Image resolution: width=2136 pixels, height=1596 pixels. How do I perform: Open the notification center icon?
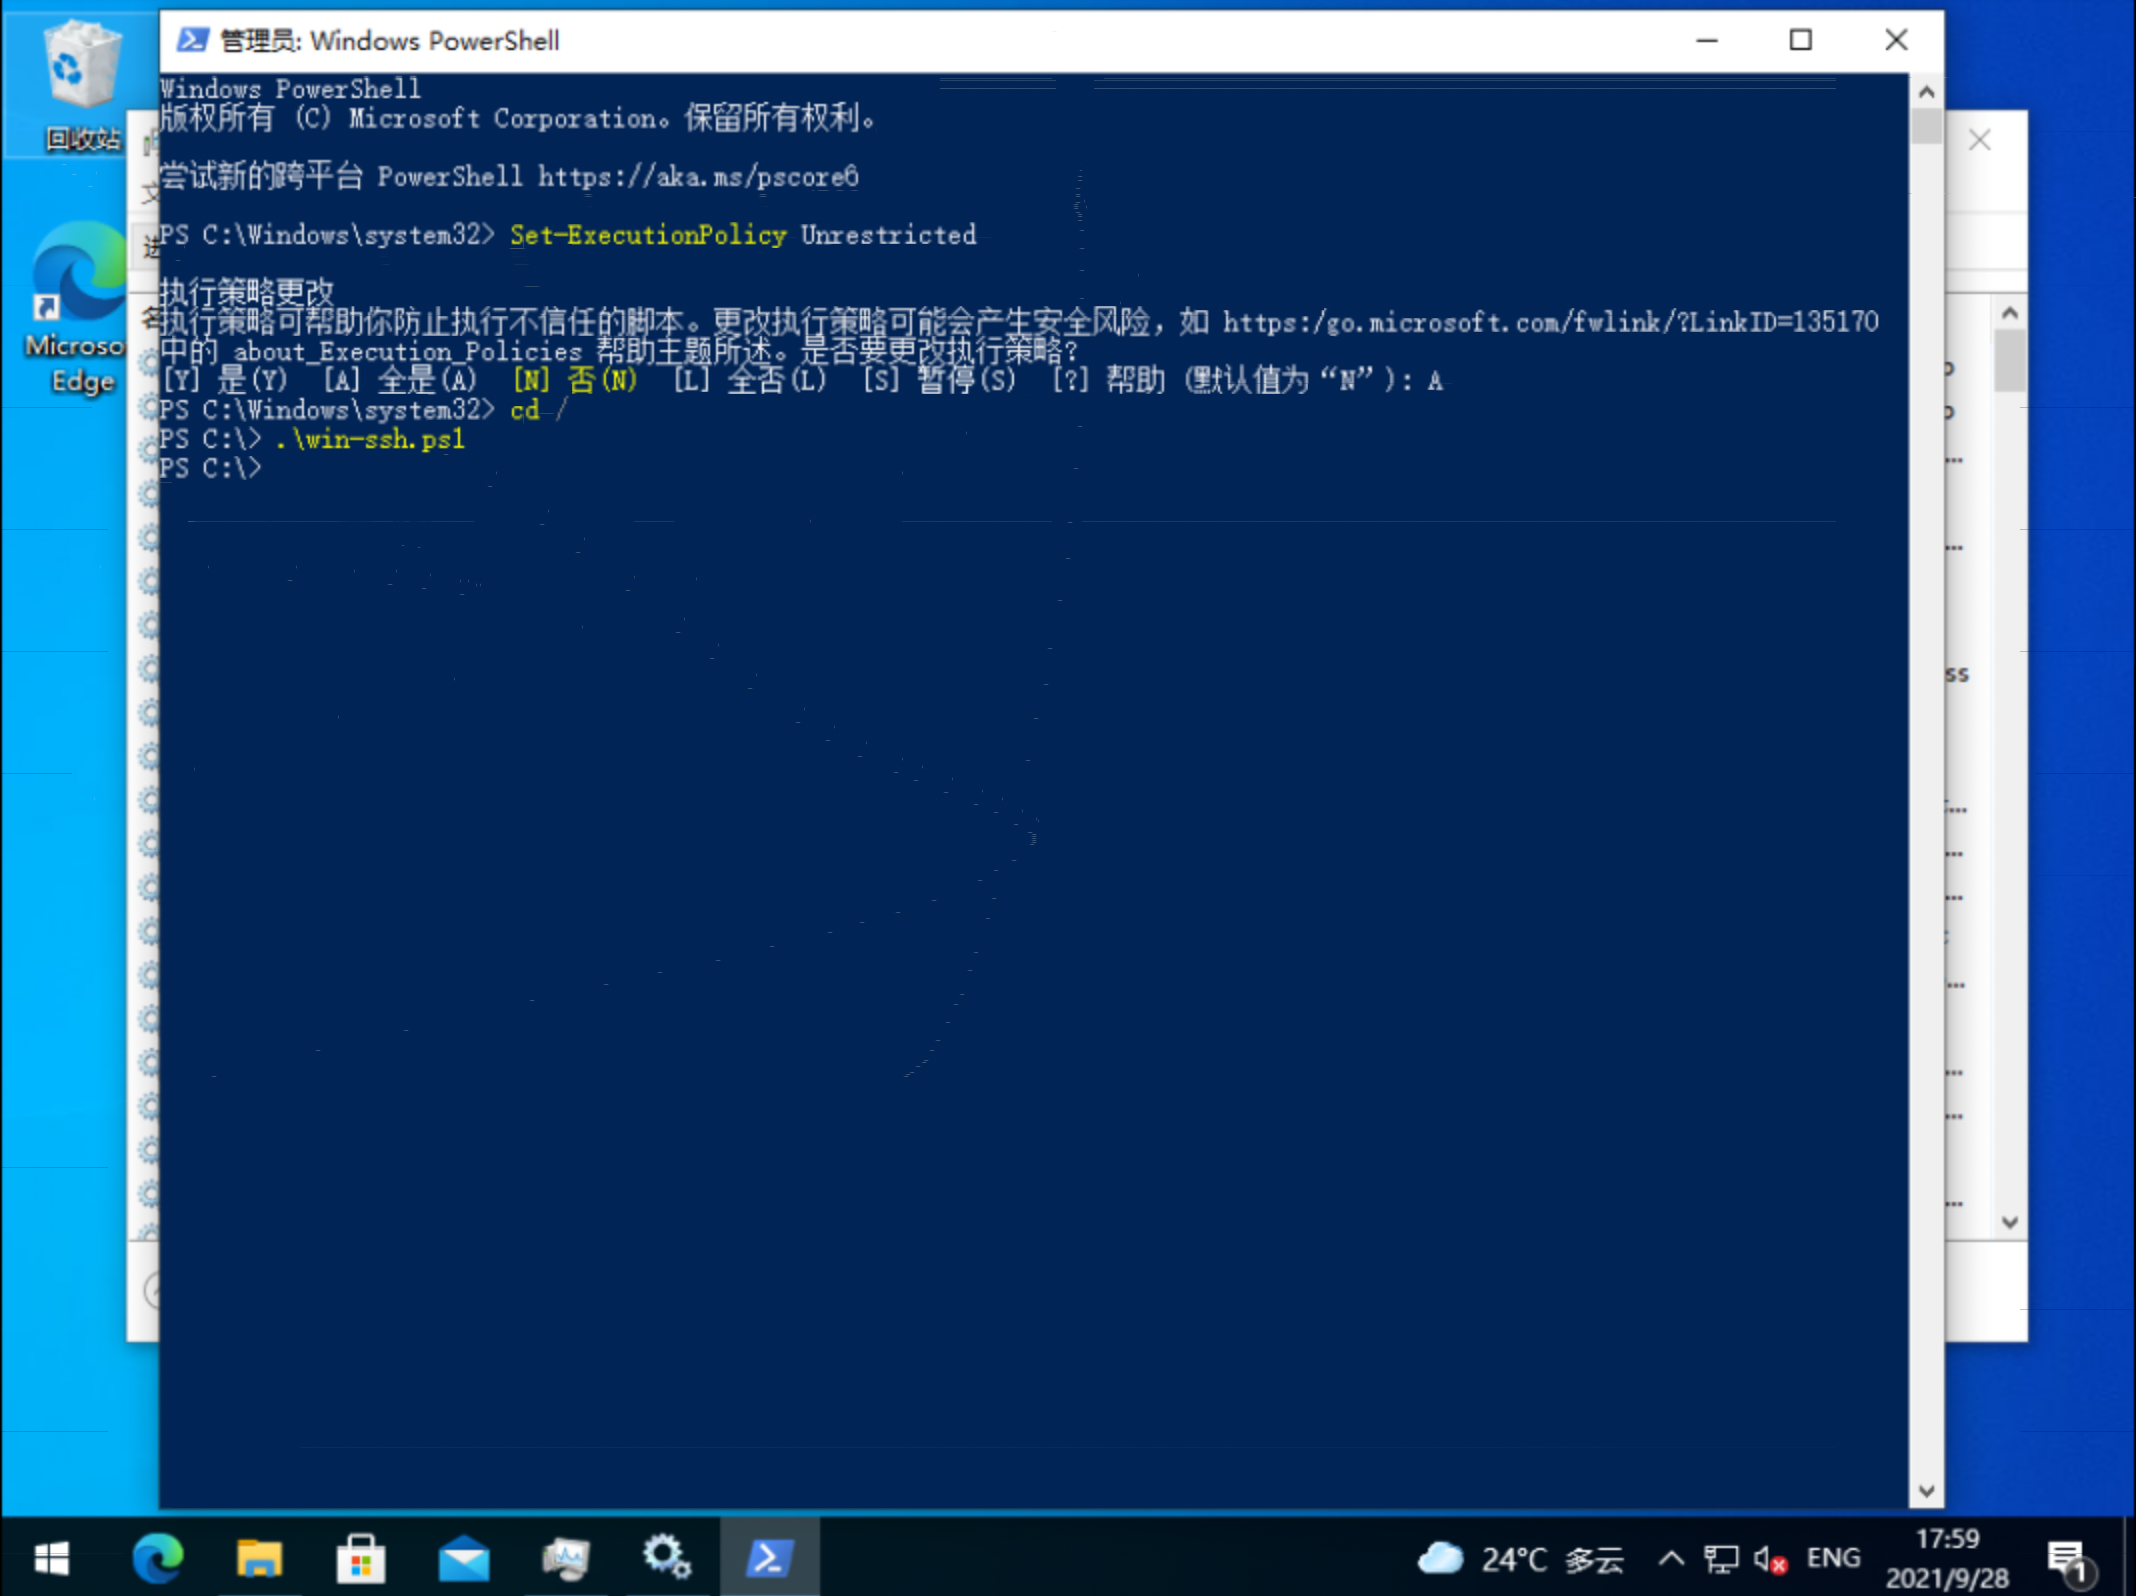(2068, 1560)
